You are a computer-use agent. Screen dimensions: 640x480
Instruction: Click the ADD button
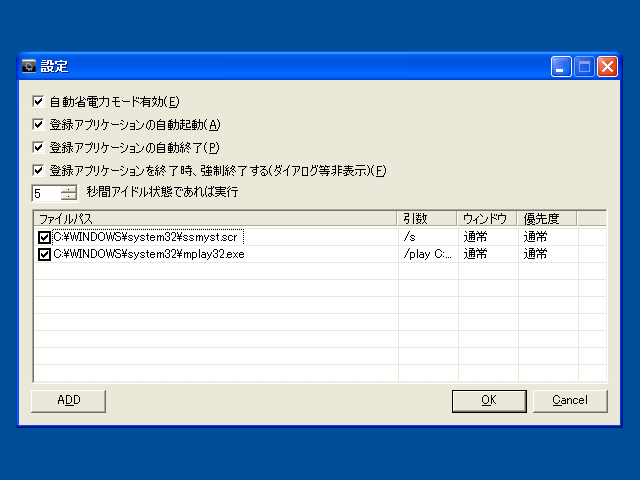point(69,401)
